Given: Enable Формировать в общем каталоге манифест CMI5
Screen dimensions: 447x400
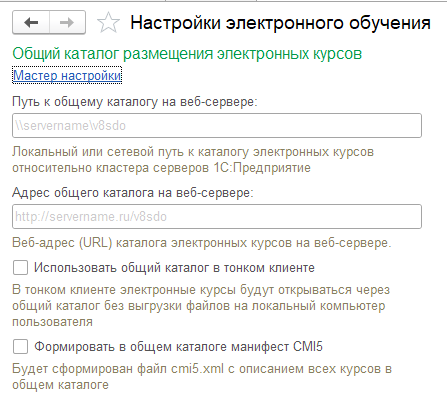Looking at the screenshot, I should pos(20,347).
